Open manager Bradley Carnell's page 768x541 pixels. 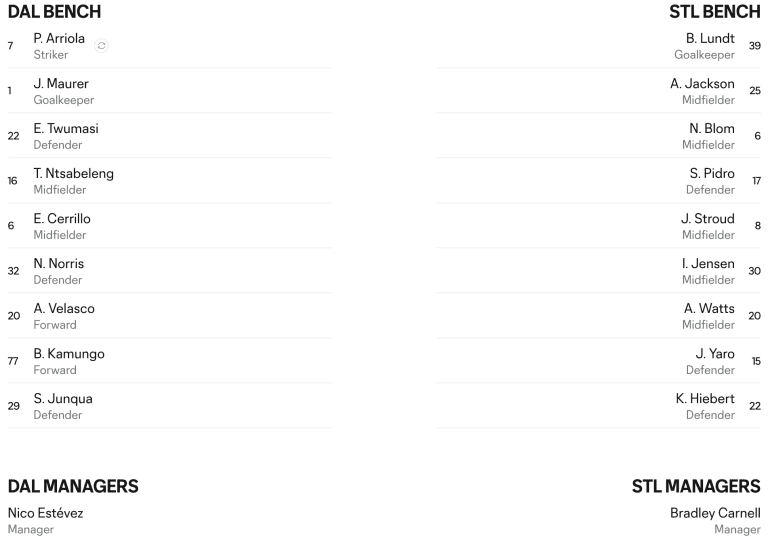pyautogui.click(x=715, y=513)
